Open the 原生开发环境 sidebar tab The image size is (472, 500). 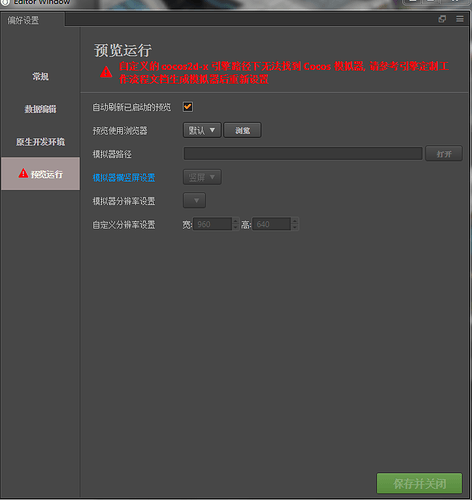(40, 141)
